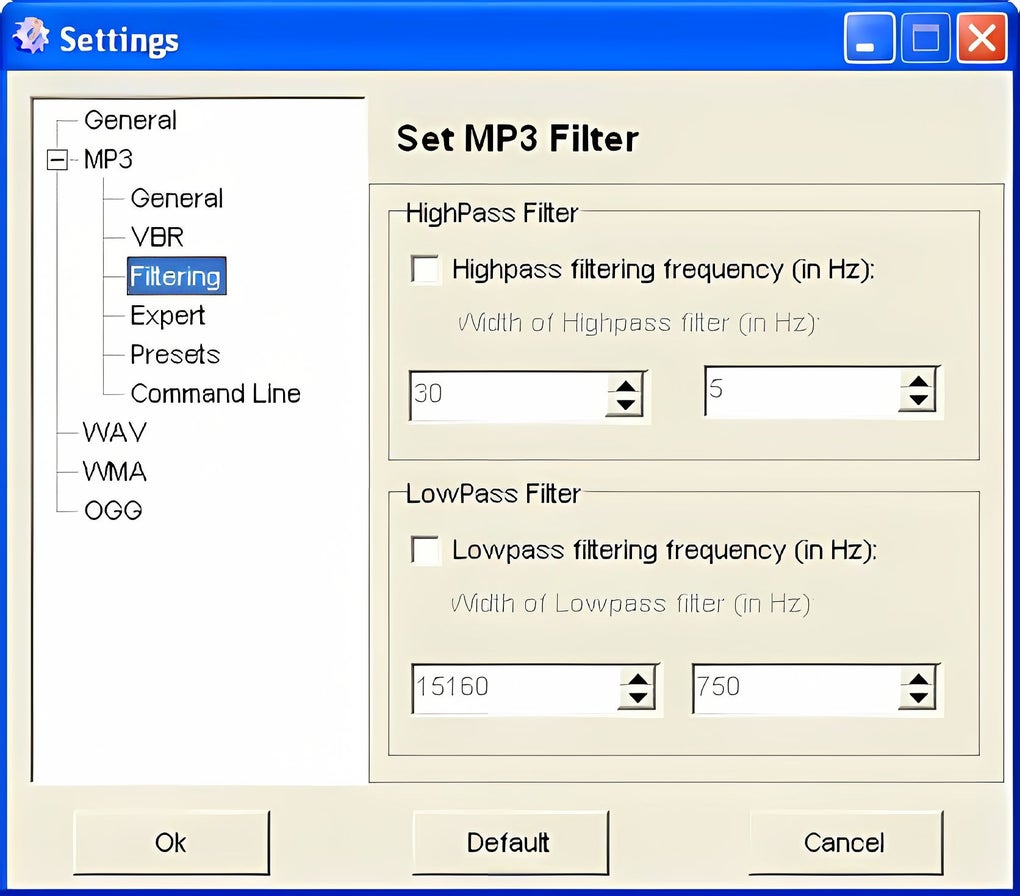Image resolution: width=1020 pixels, height=896 pixels.
Task: Click the highpass frequency field showing 30
Action: pyautogui.click(x=509, y=395)
